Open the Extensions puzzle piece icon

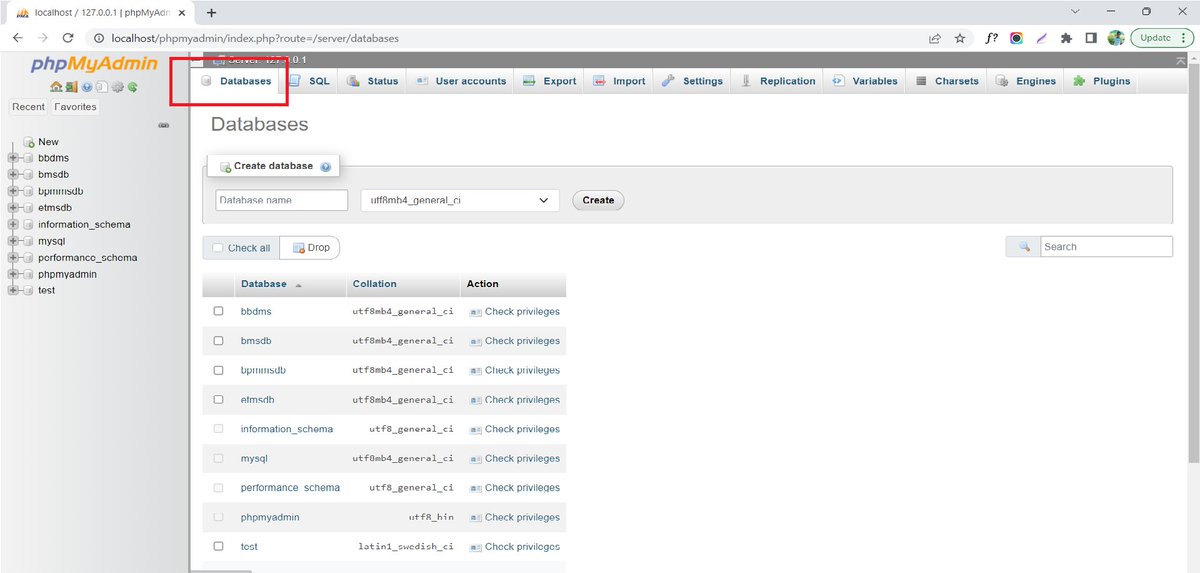tap(1066, 38)
